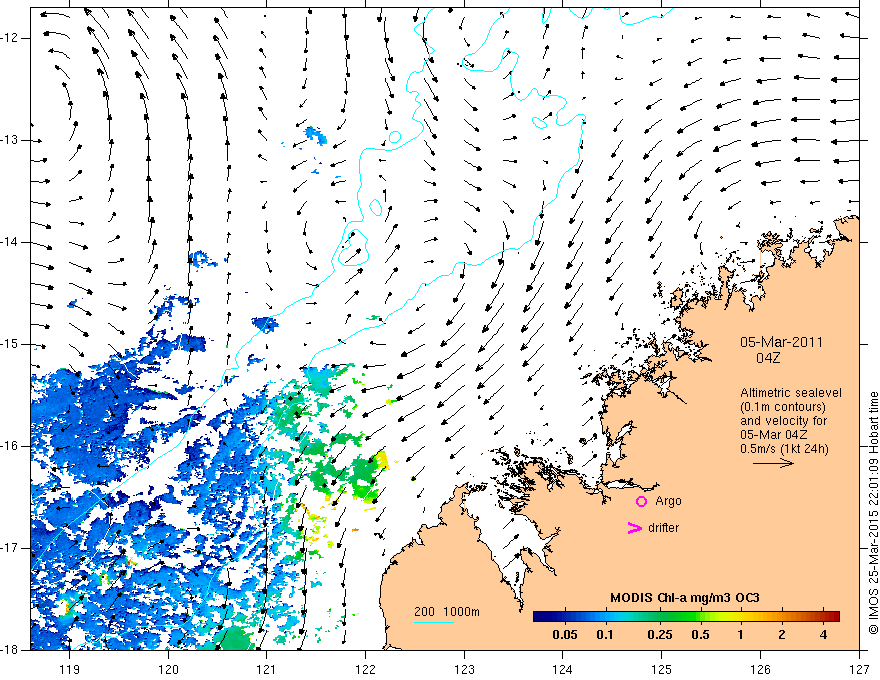Click the 0.05 colorbar tick label

(x=565, y=635)
